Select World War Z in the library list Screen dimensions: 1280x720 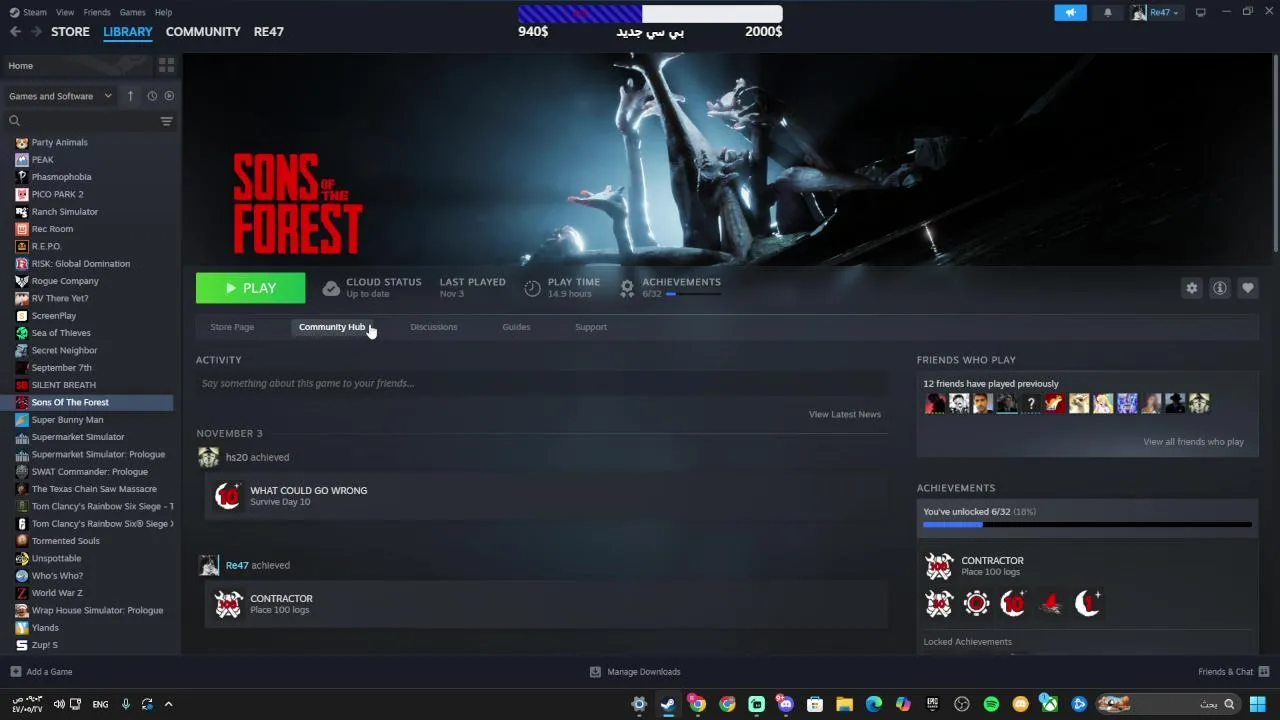coord(57,593)
